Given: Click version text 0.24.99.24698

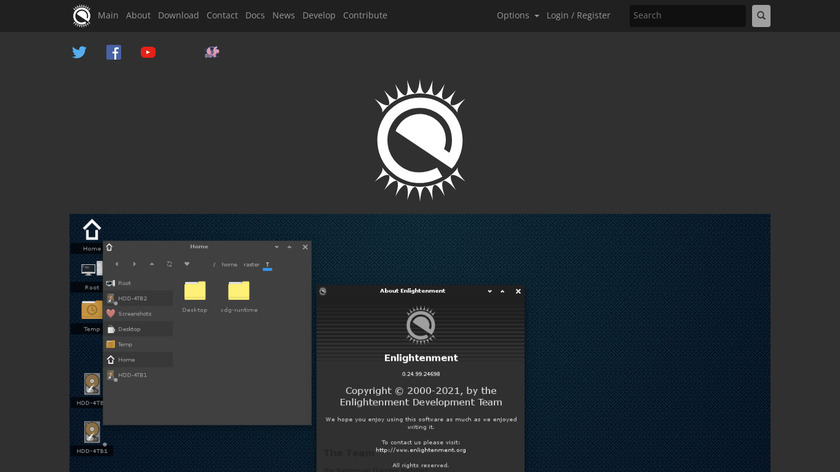Looking at the screenshot, I should [x=421, y=374].
